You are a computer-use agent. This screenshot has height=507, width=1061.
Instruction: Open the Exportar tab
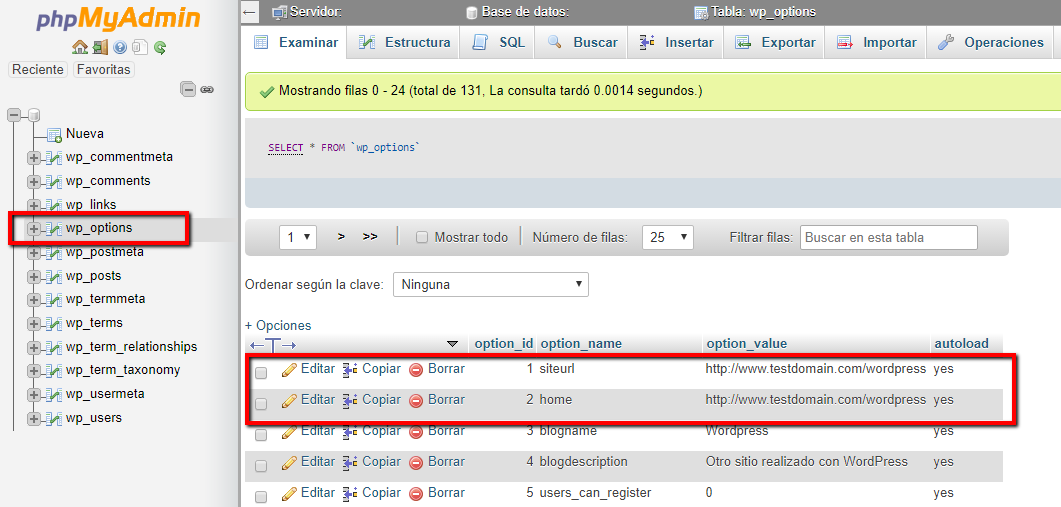click(x=775, y=43)
